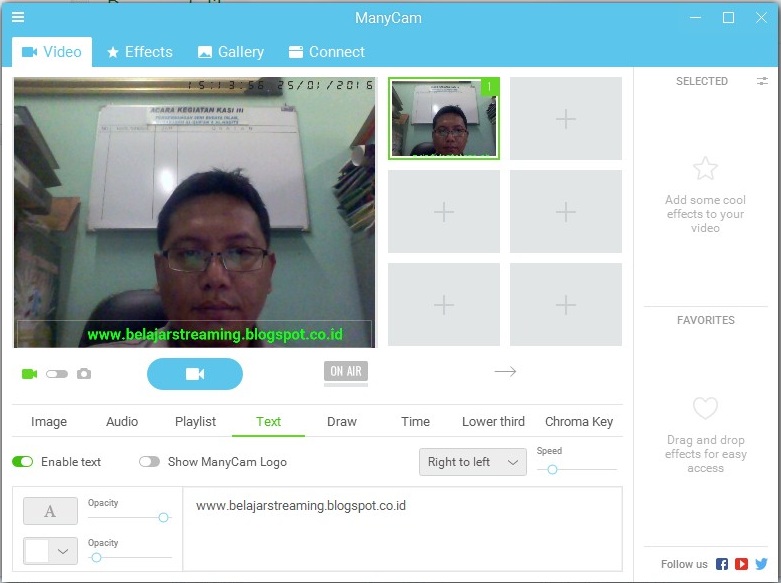Image resolution: width=781 pixels, height=583 pixels.
Task: Disable the Enable text switch
Action: (x=22, y=462)
